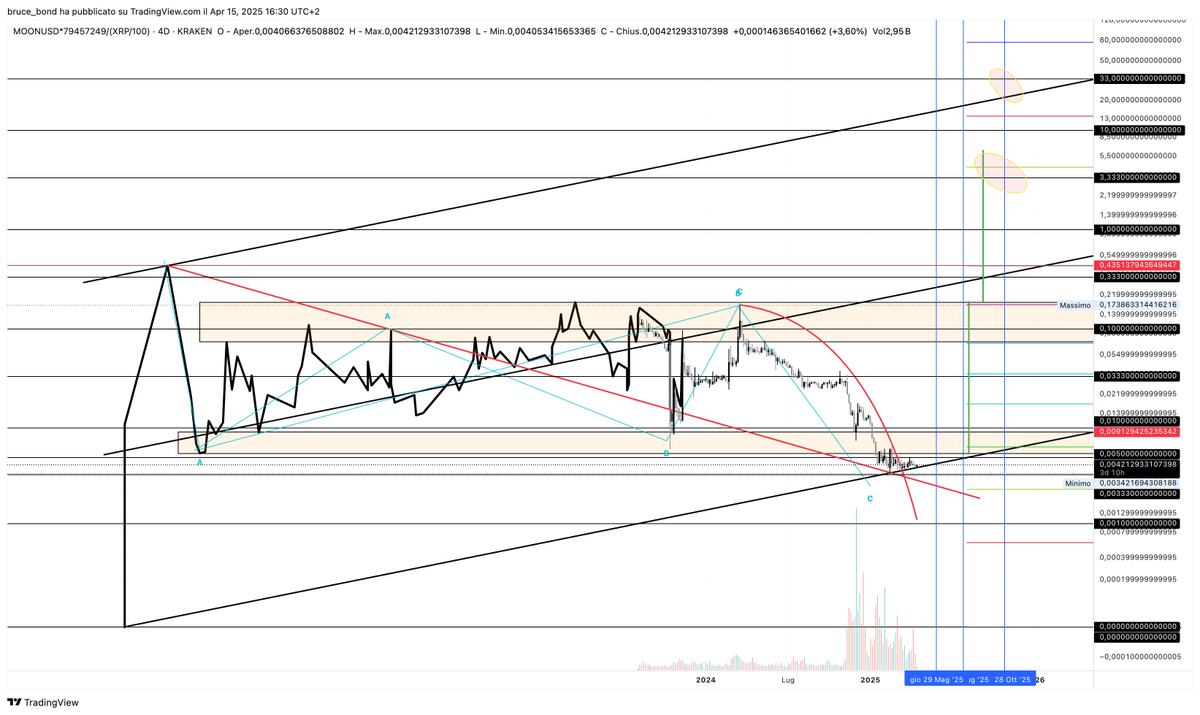The image size is (1200, 715).
Task: Click the gio 29 Mag '25 date marker
Action: (935, 680)
